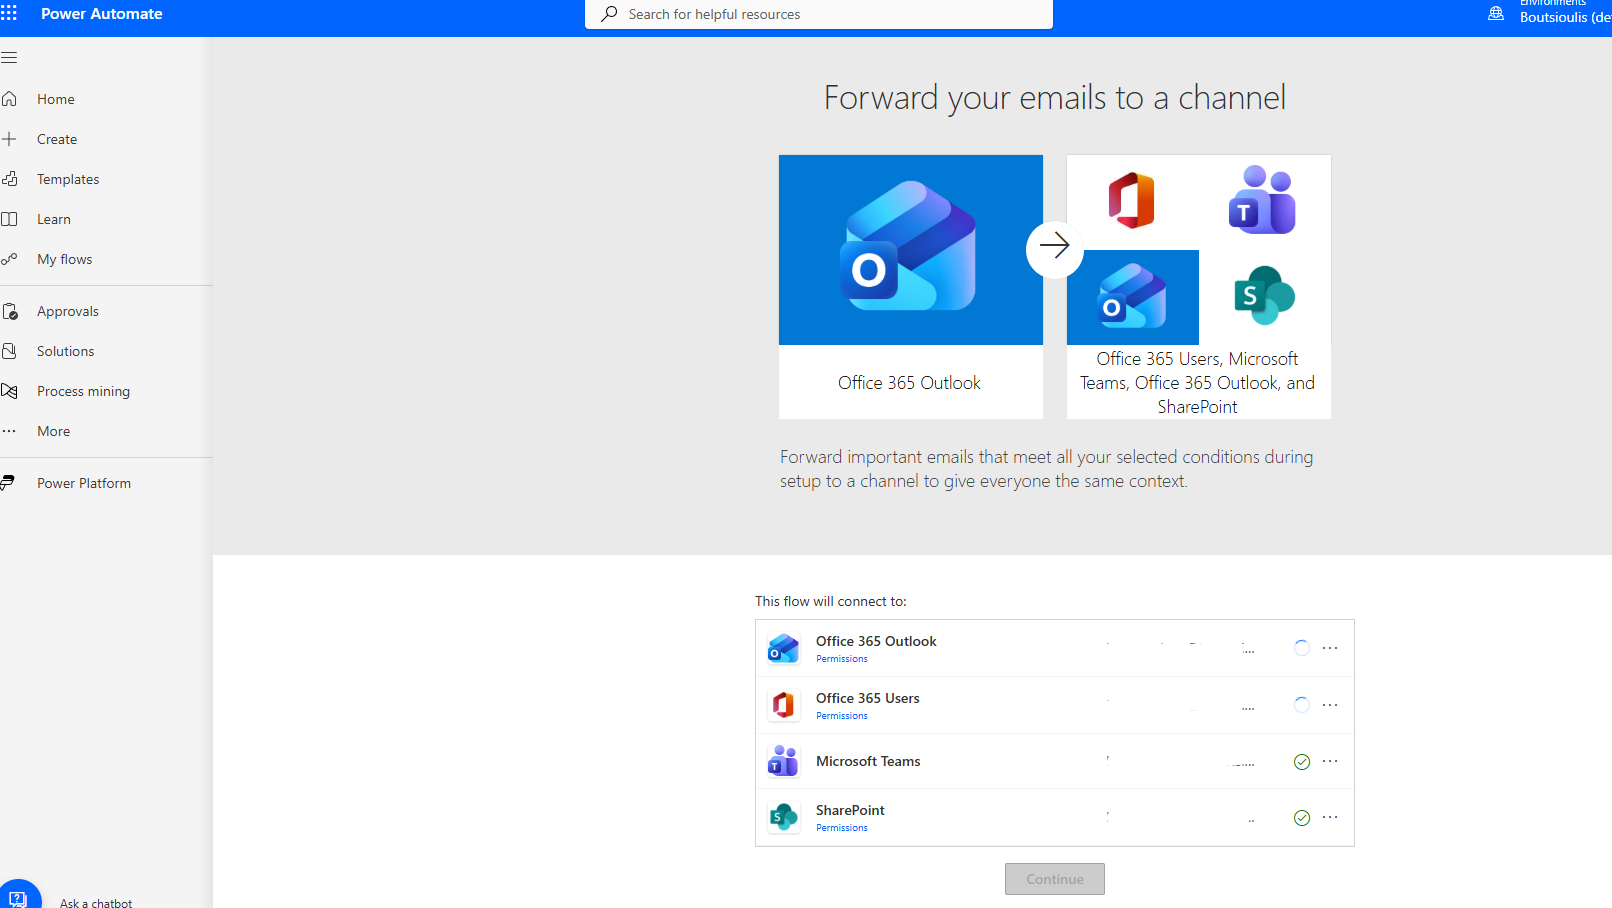The width and height of the screenshot is (1612, 908).
Task: Open Approvals in the left navigation
Action: [x=68, y=311]
